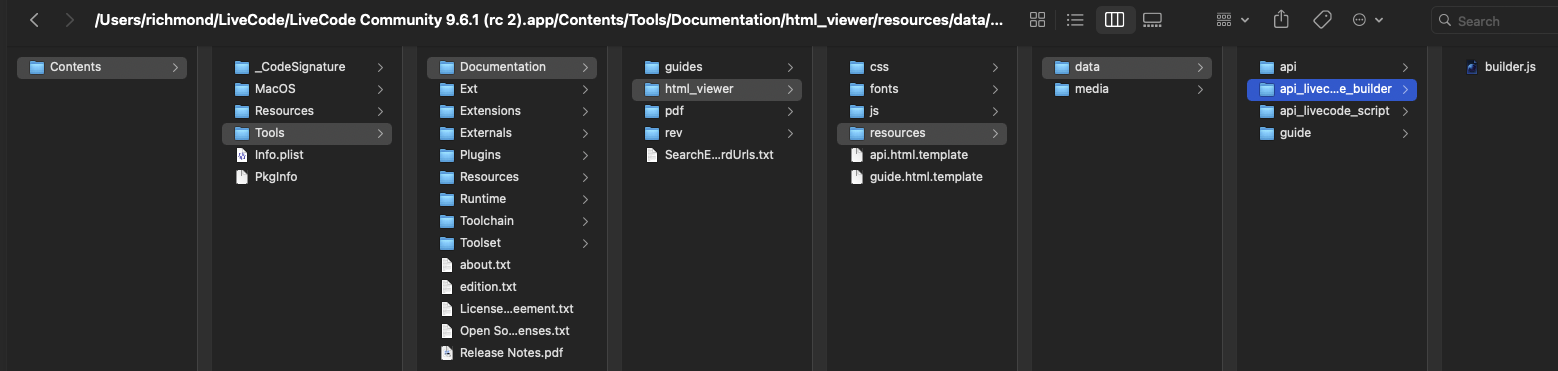
Task: Select the api_livec...e_builder folder
Action: (1332, 89)
